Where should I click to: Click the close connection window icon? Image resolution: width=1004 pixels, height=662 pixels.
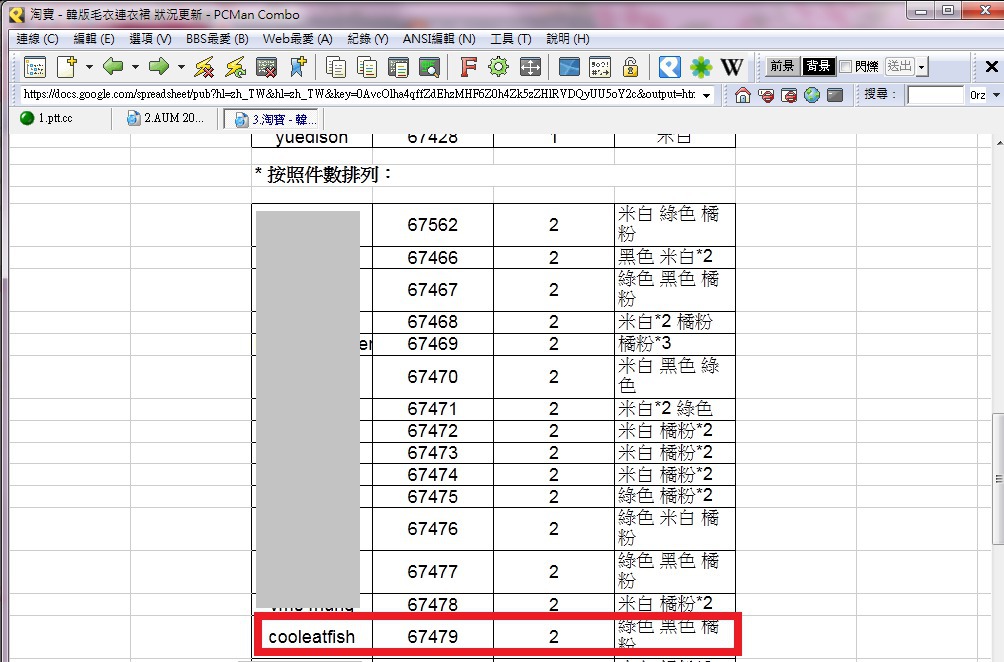[x=266, y=67]
